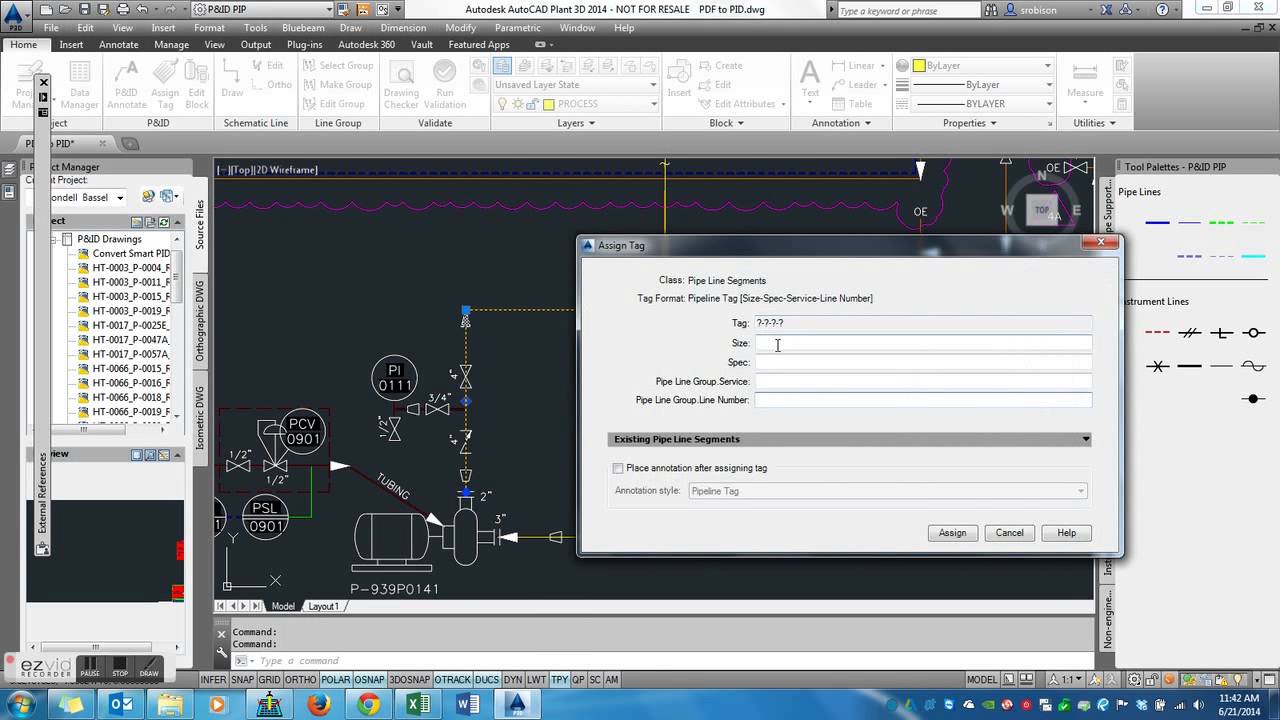Click the Windows Start button
This screenshot has height=720, width=1280.
pyautogui.click(x=20, y=704)
